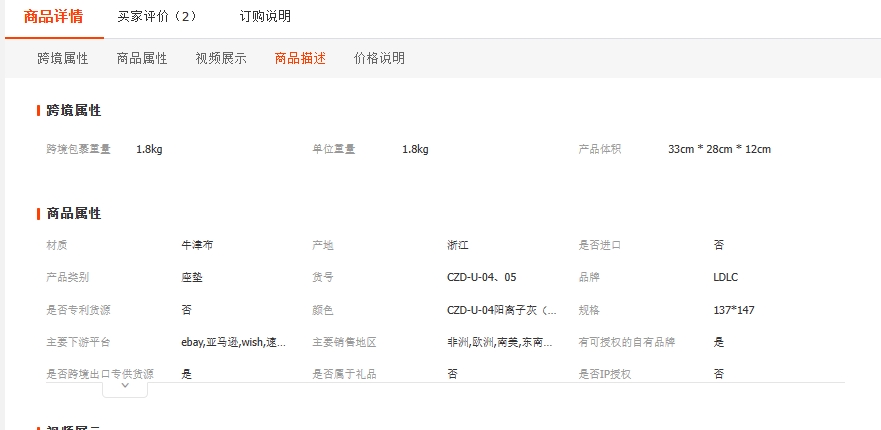Click truncated platform value ebay,亚马逊,wish
The height and width of the screenshot is (430, 881).
pos(233,342)
